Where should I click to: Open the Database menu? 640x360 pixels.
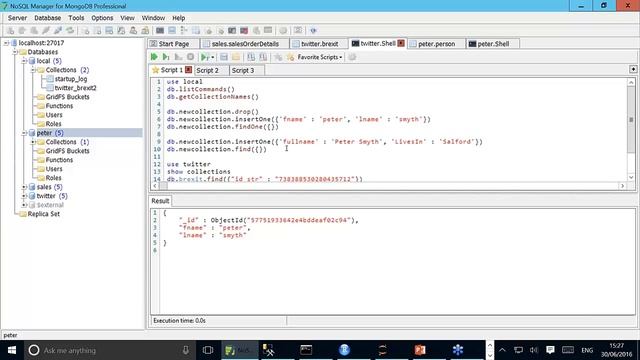(47, 18)
